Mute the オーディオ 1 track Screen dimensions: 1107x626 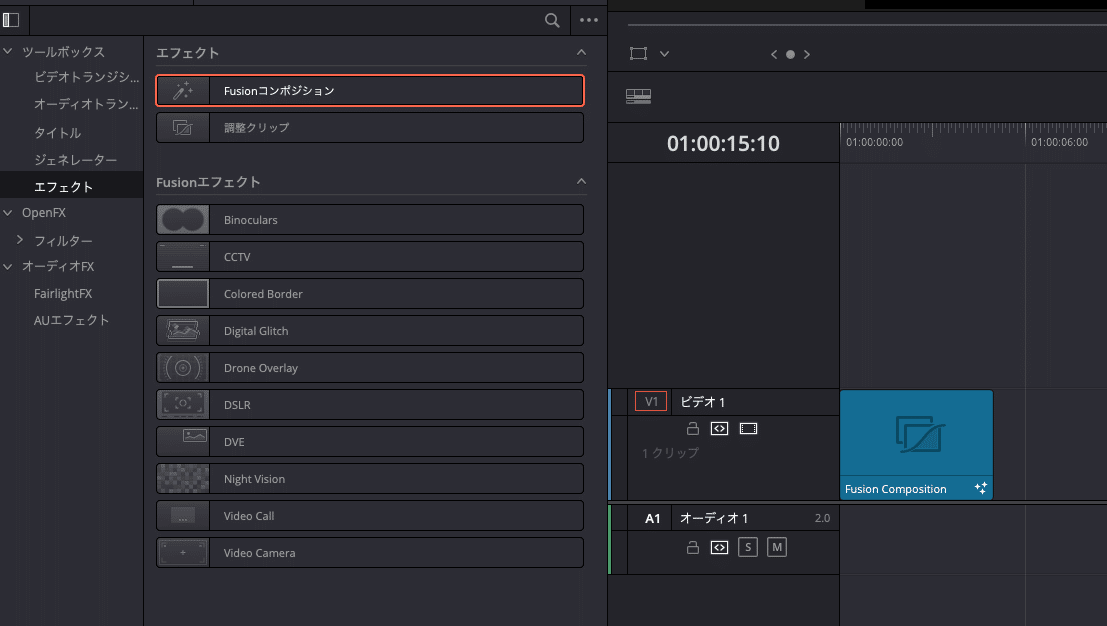[777, 547]
